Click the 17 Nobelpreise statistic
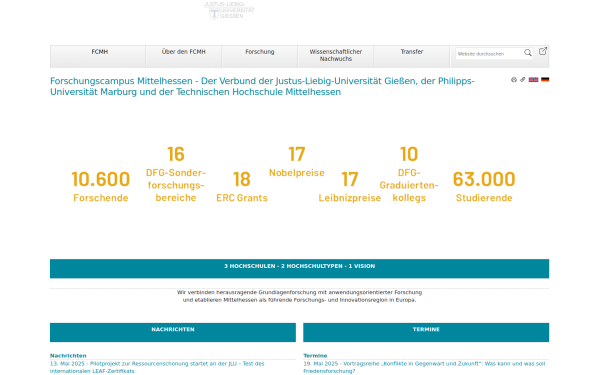The image size is (600, 375). pyautogui.click(x=297, y=161)
